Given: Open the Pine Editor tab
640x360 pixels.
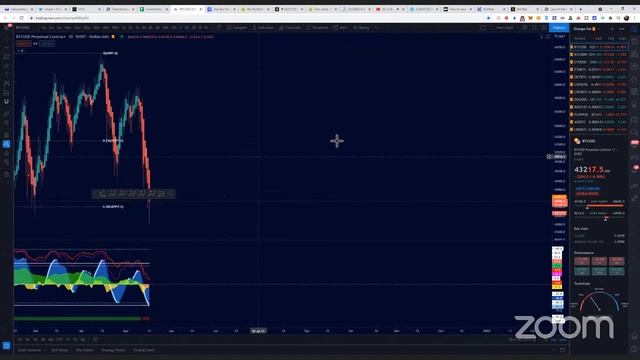Looking at the screenshot, I should click(84, 350).
